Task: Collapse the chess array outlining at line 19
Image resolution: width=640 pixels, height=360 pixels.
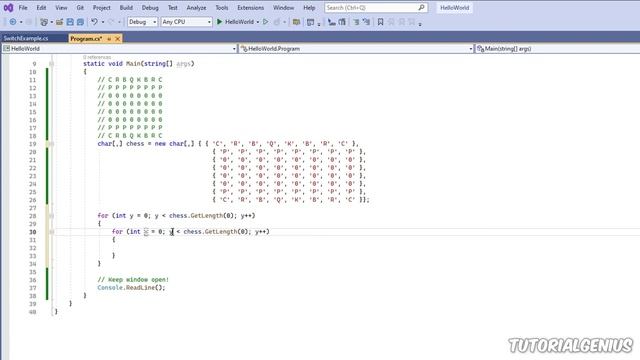Action: (51, 144)
